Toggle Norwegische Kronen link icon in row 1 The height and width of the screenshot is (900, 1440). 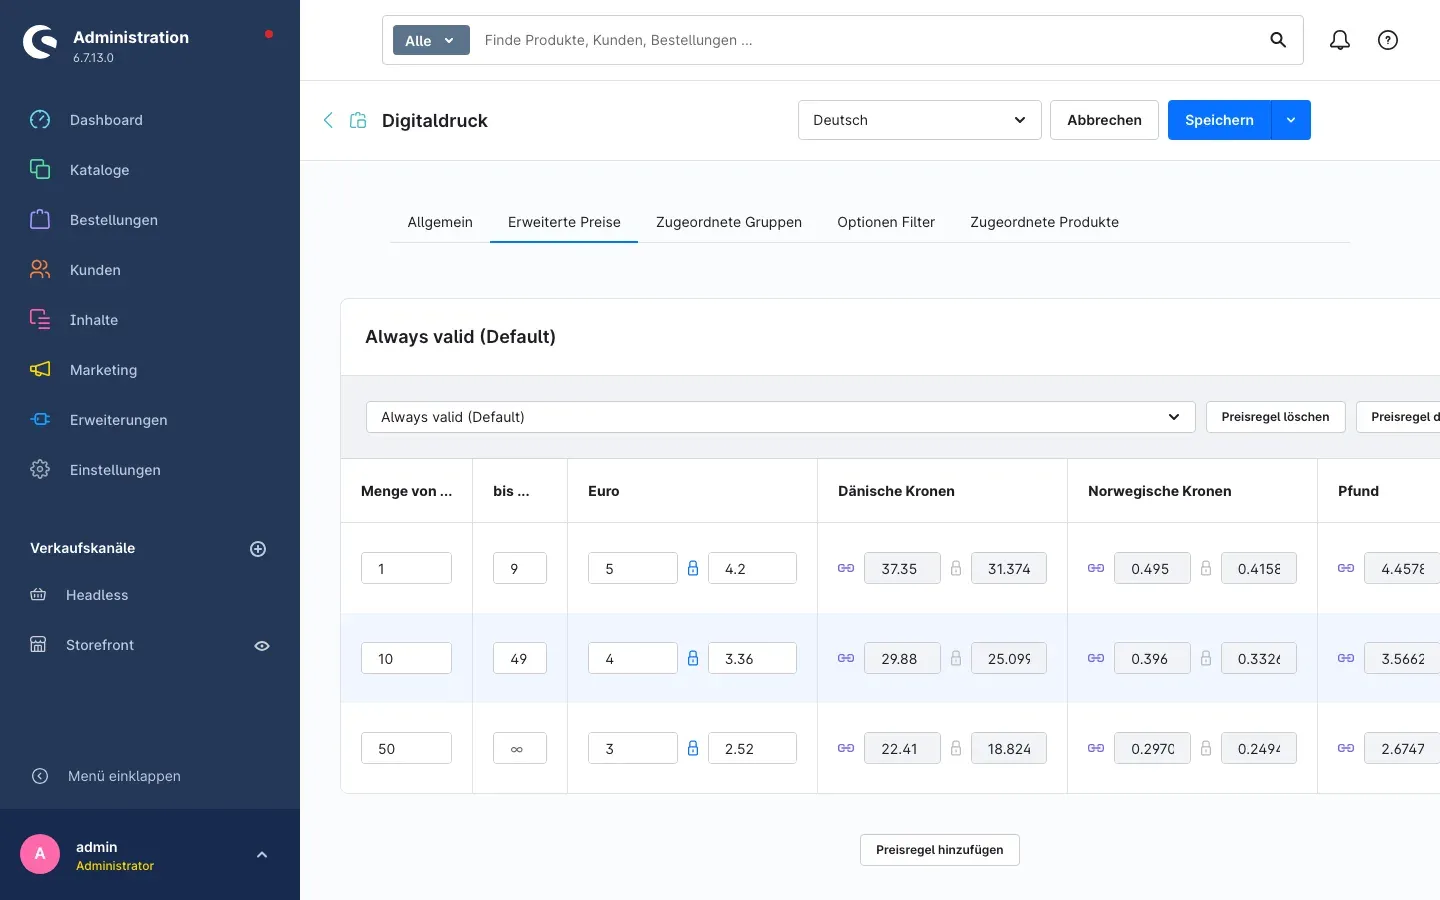pos(1096,568)
